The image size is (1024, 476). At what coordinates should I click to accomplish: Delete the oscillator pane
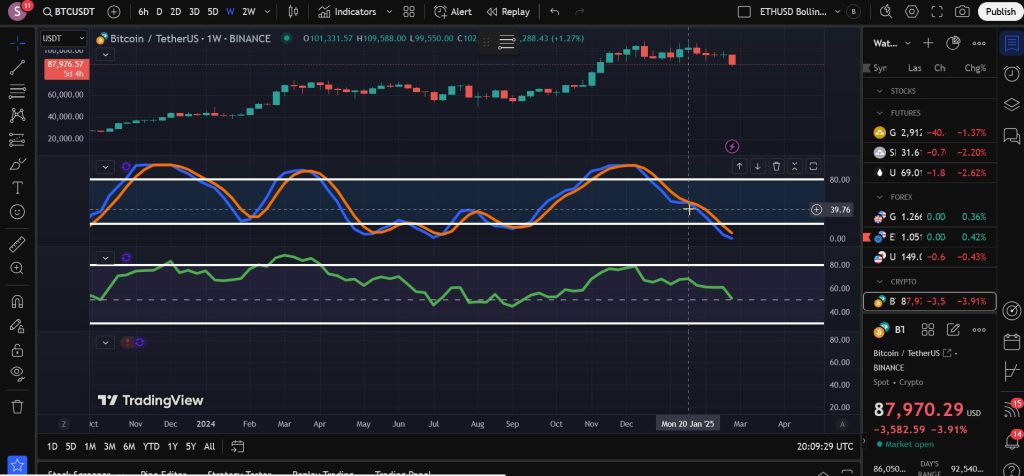click(776, 167)
